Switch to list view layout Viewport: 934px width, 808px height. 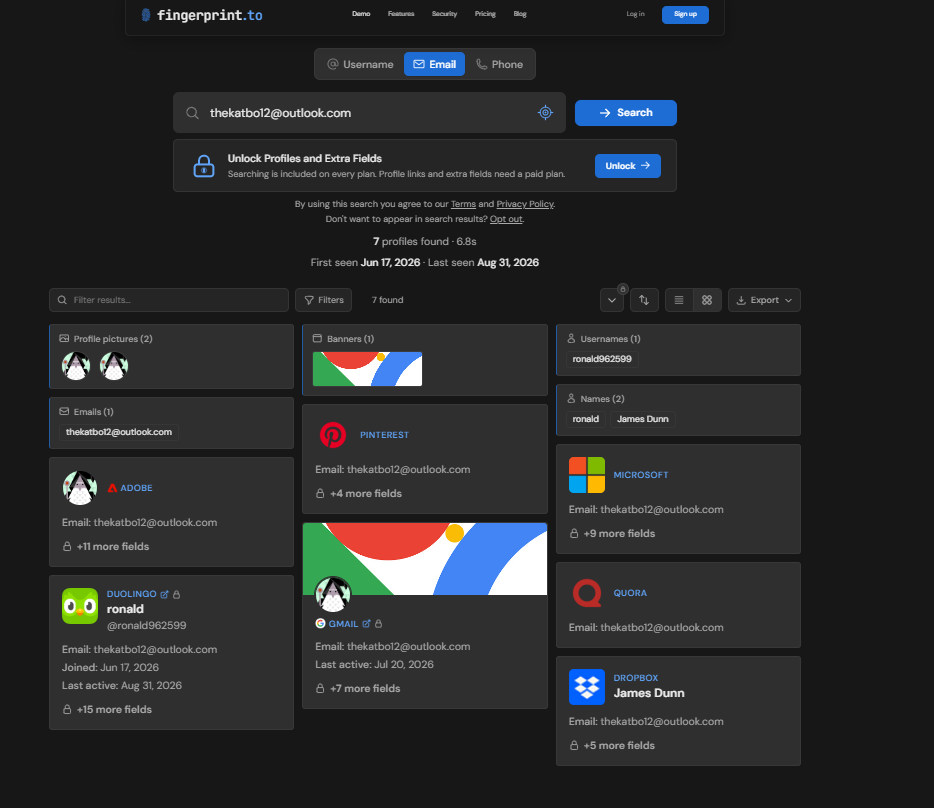pyautogui.click(x=678, y=300)
